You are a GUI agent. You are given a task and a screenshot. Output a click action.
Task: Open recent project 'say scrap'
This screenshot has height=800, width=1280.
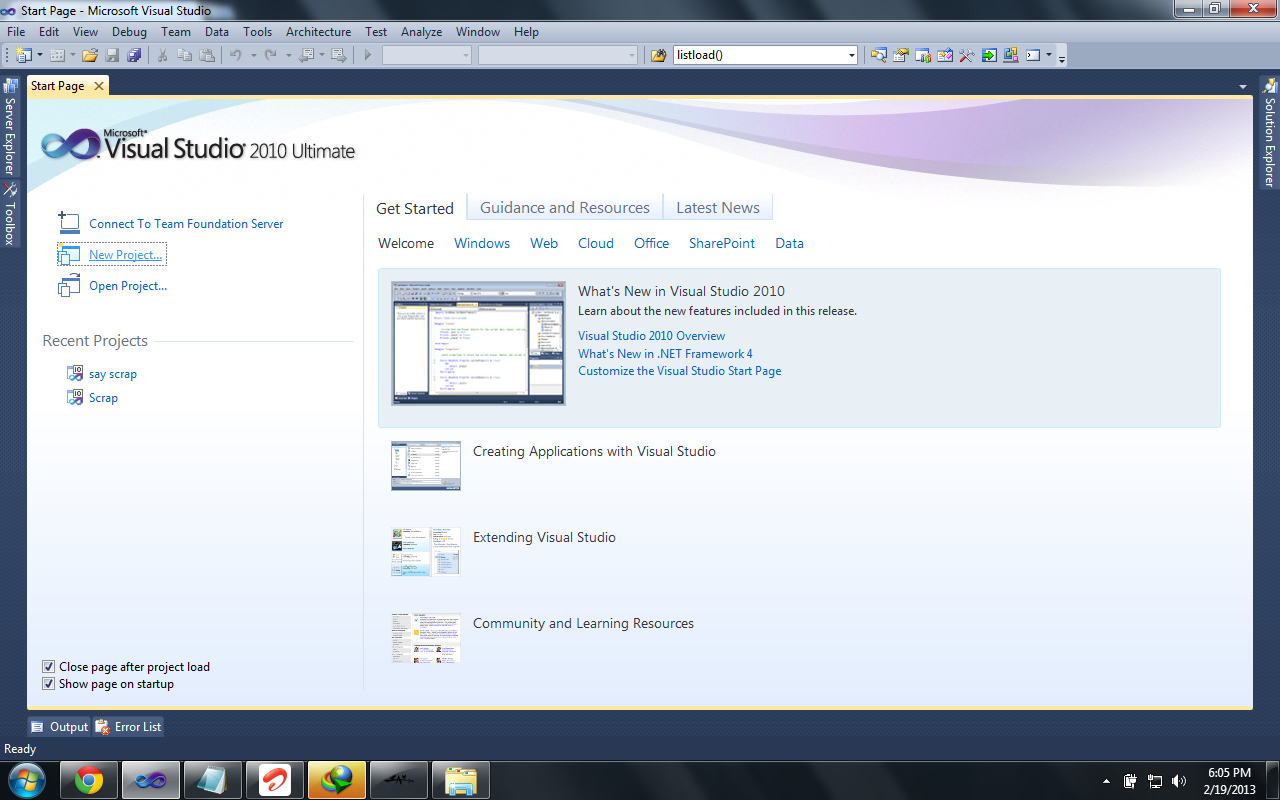[x=113, y=374]
